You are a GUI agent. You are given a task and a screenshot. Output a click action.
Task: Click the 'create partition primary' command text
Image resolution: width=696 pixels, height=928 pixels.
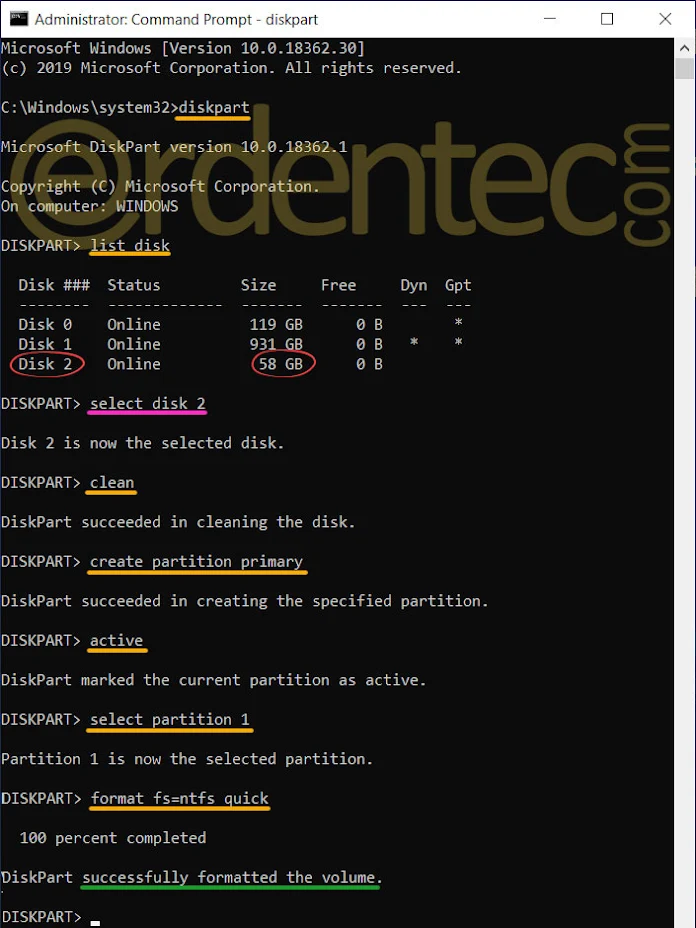[x=196, y=562]
